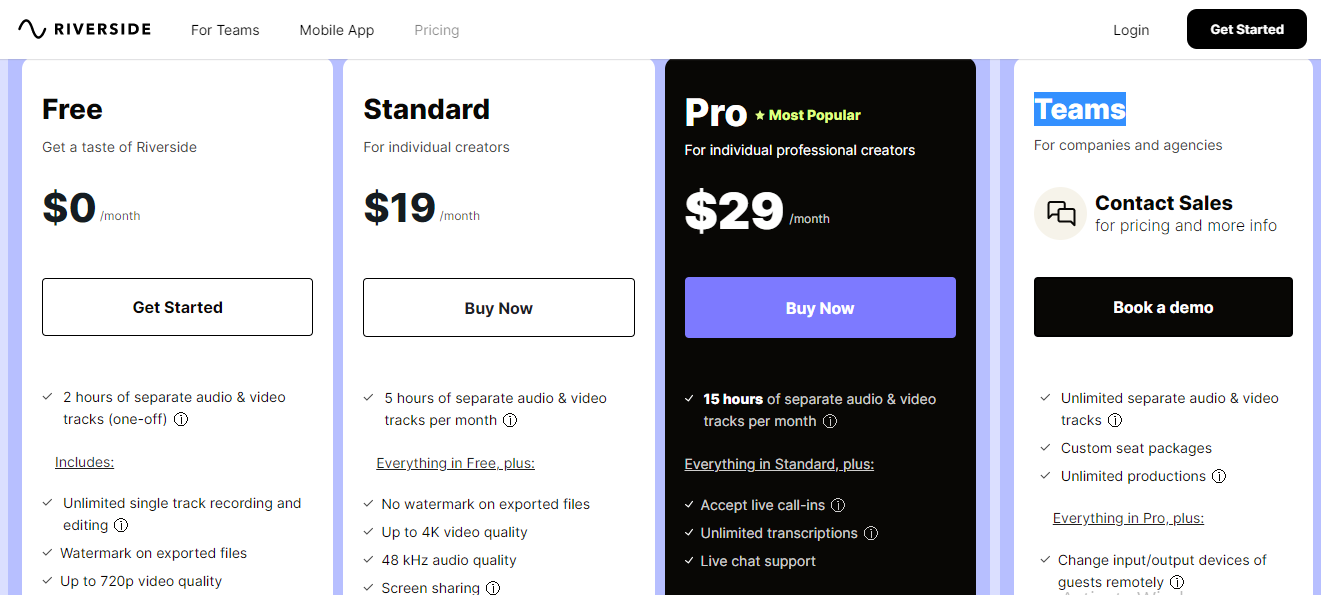
Task: Click info icon beside Pro tracks per month
Action: tap(829, 422)
